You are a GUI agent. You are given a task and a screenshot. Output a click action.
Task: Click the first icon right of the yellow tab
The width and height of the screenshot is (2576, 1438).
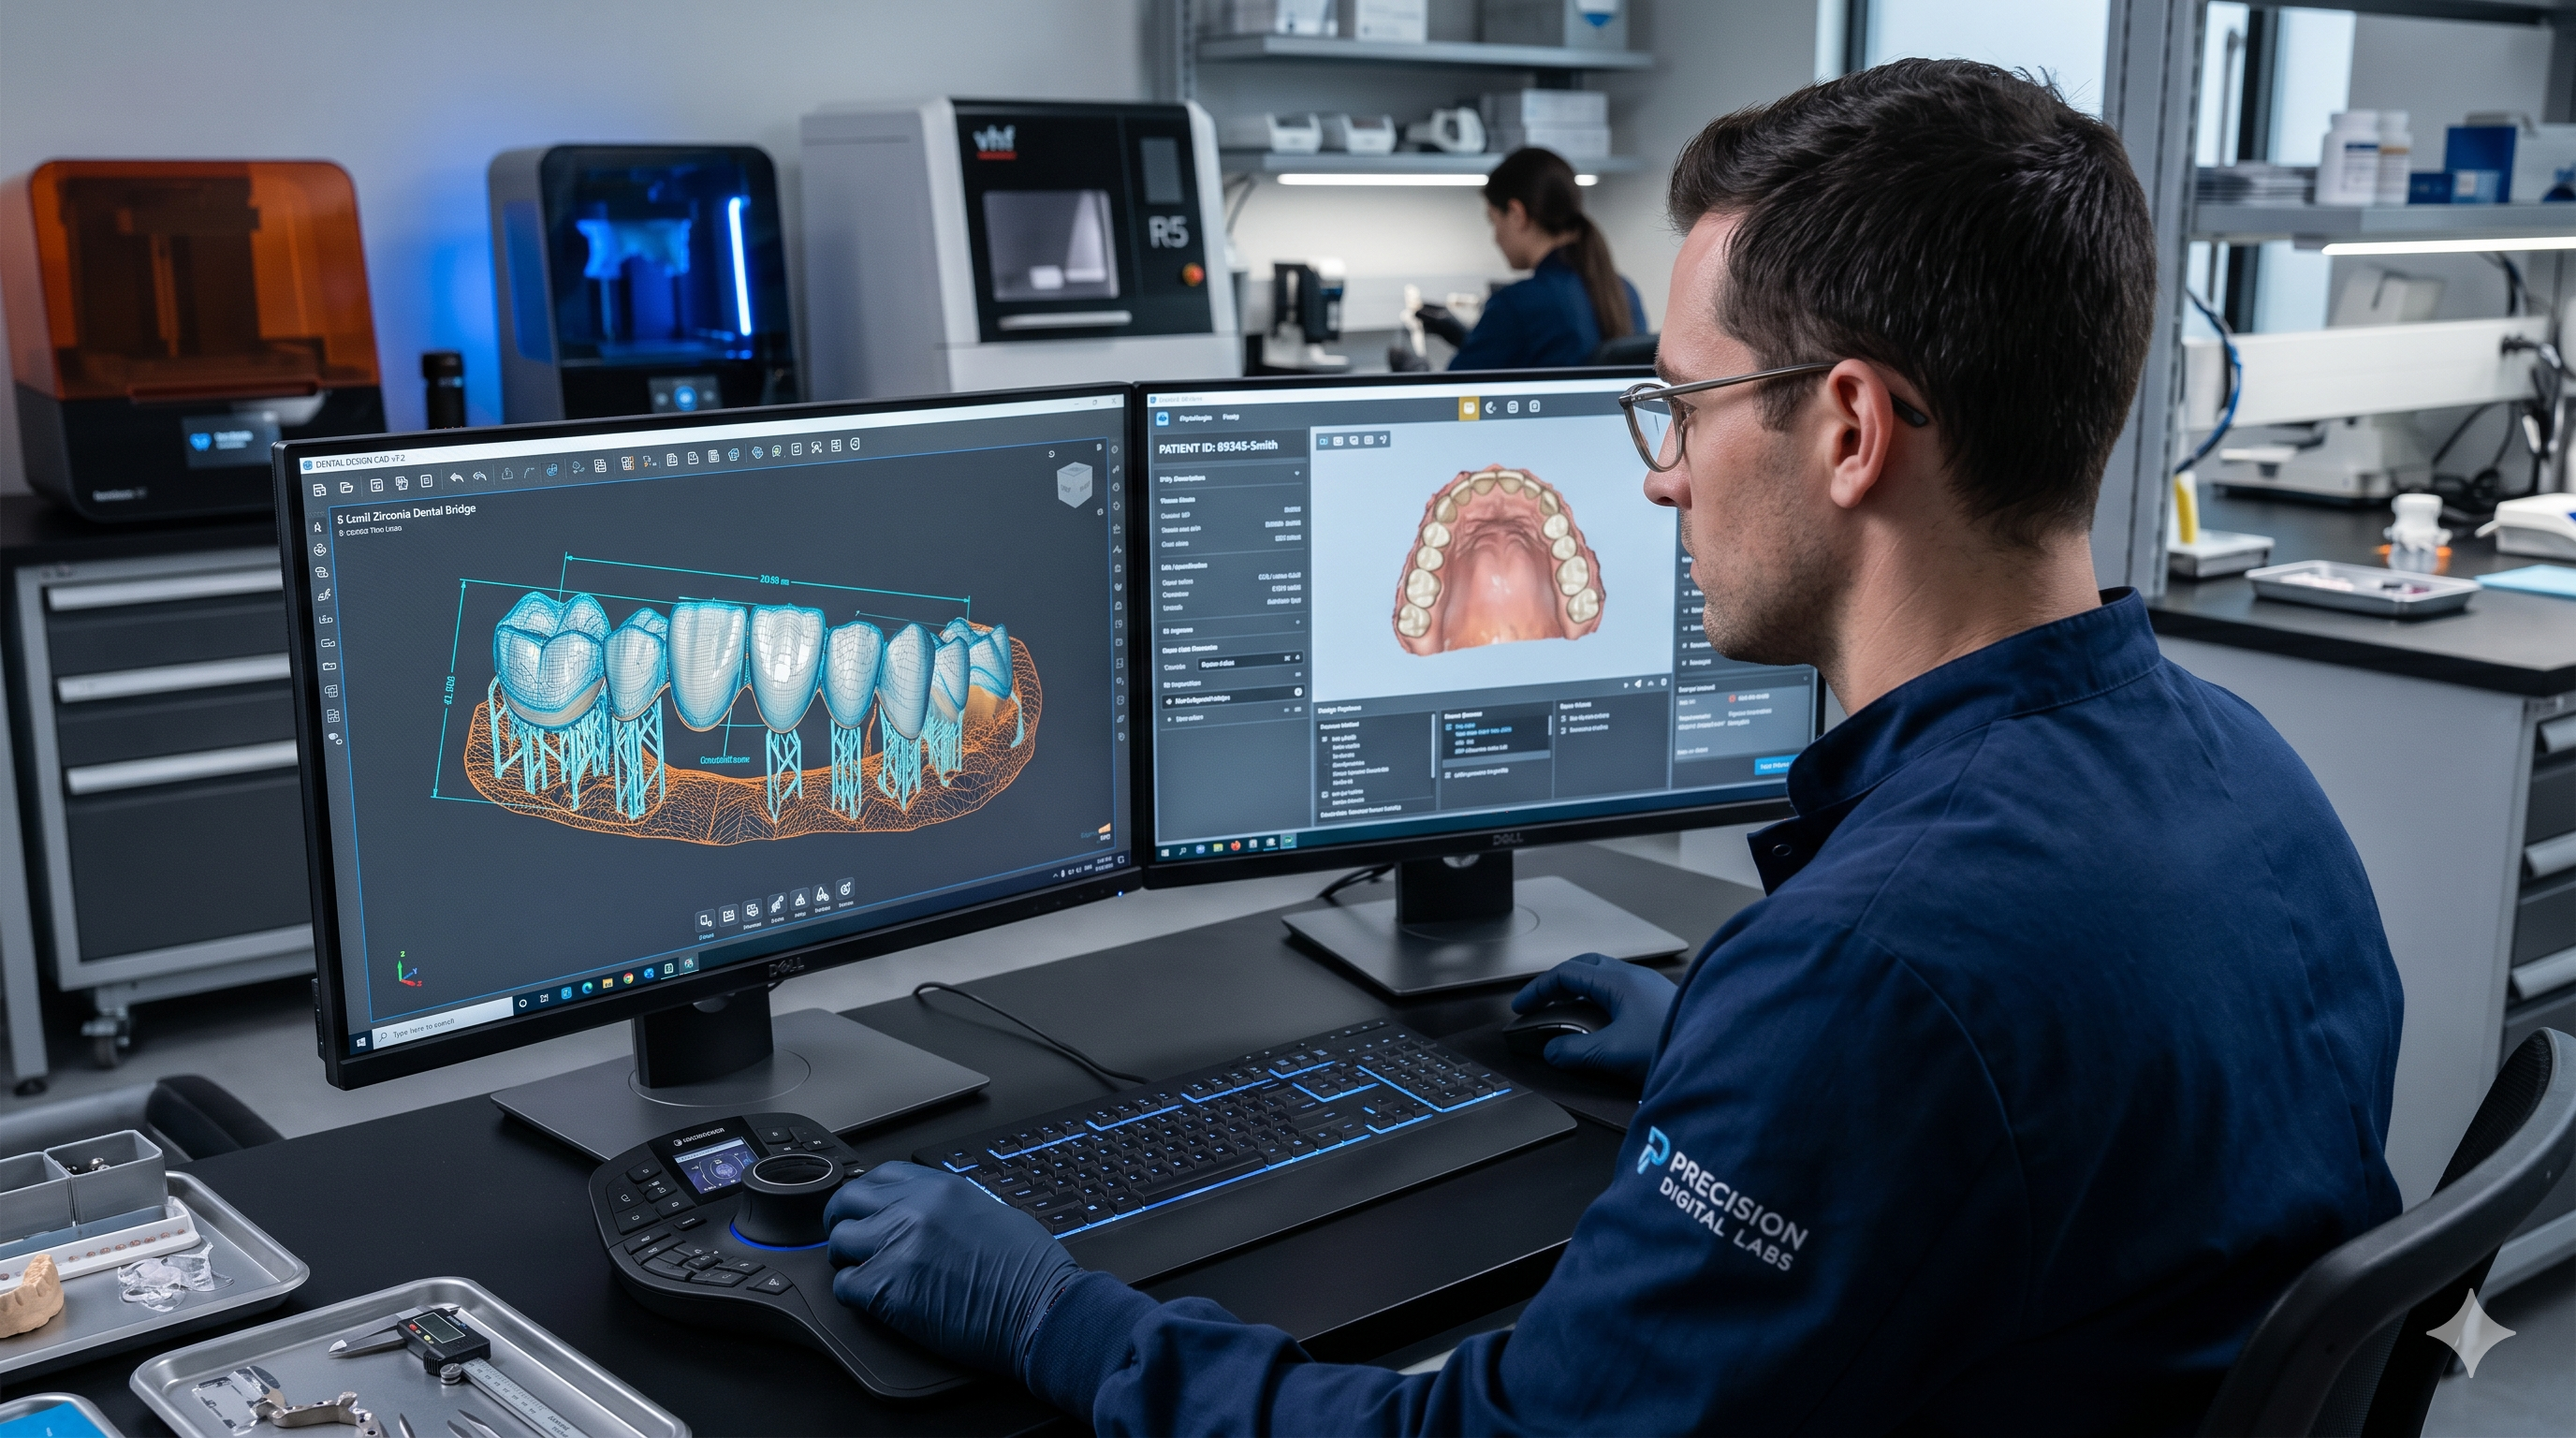click(x=1491, y=407)
